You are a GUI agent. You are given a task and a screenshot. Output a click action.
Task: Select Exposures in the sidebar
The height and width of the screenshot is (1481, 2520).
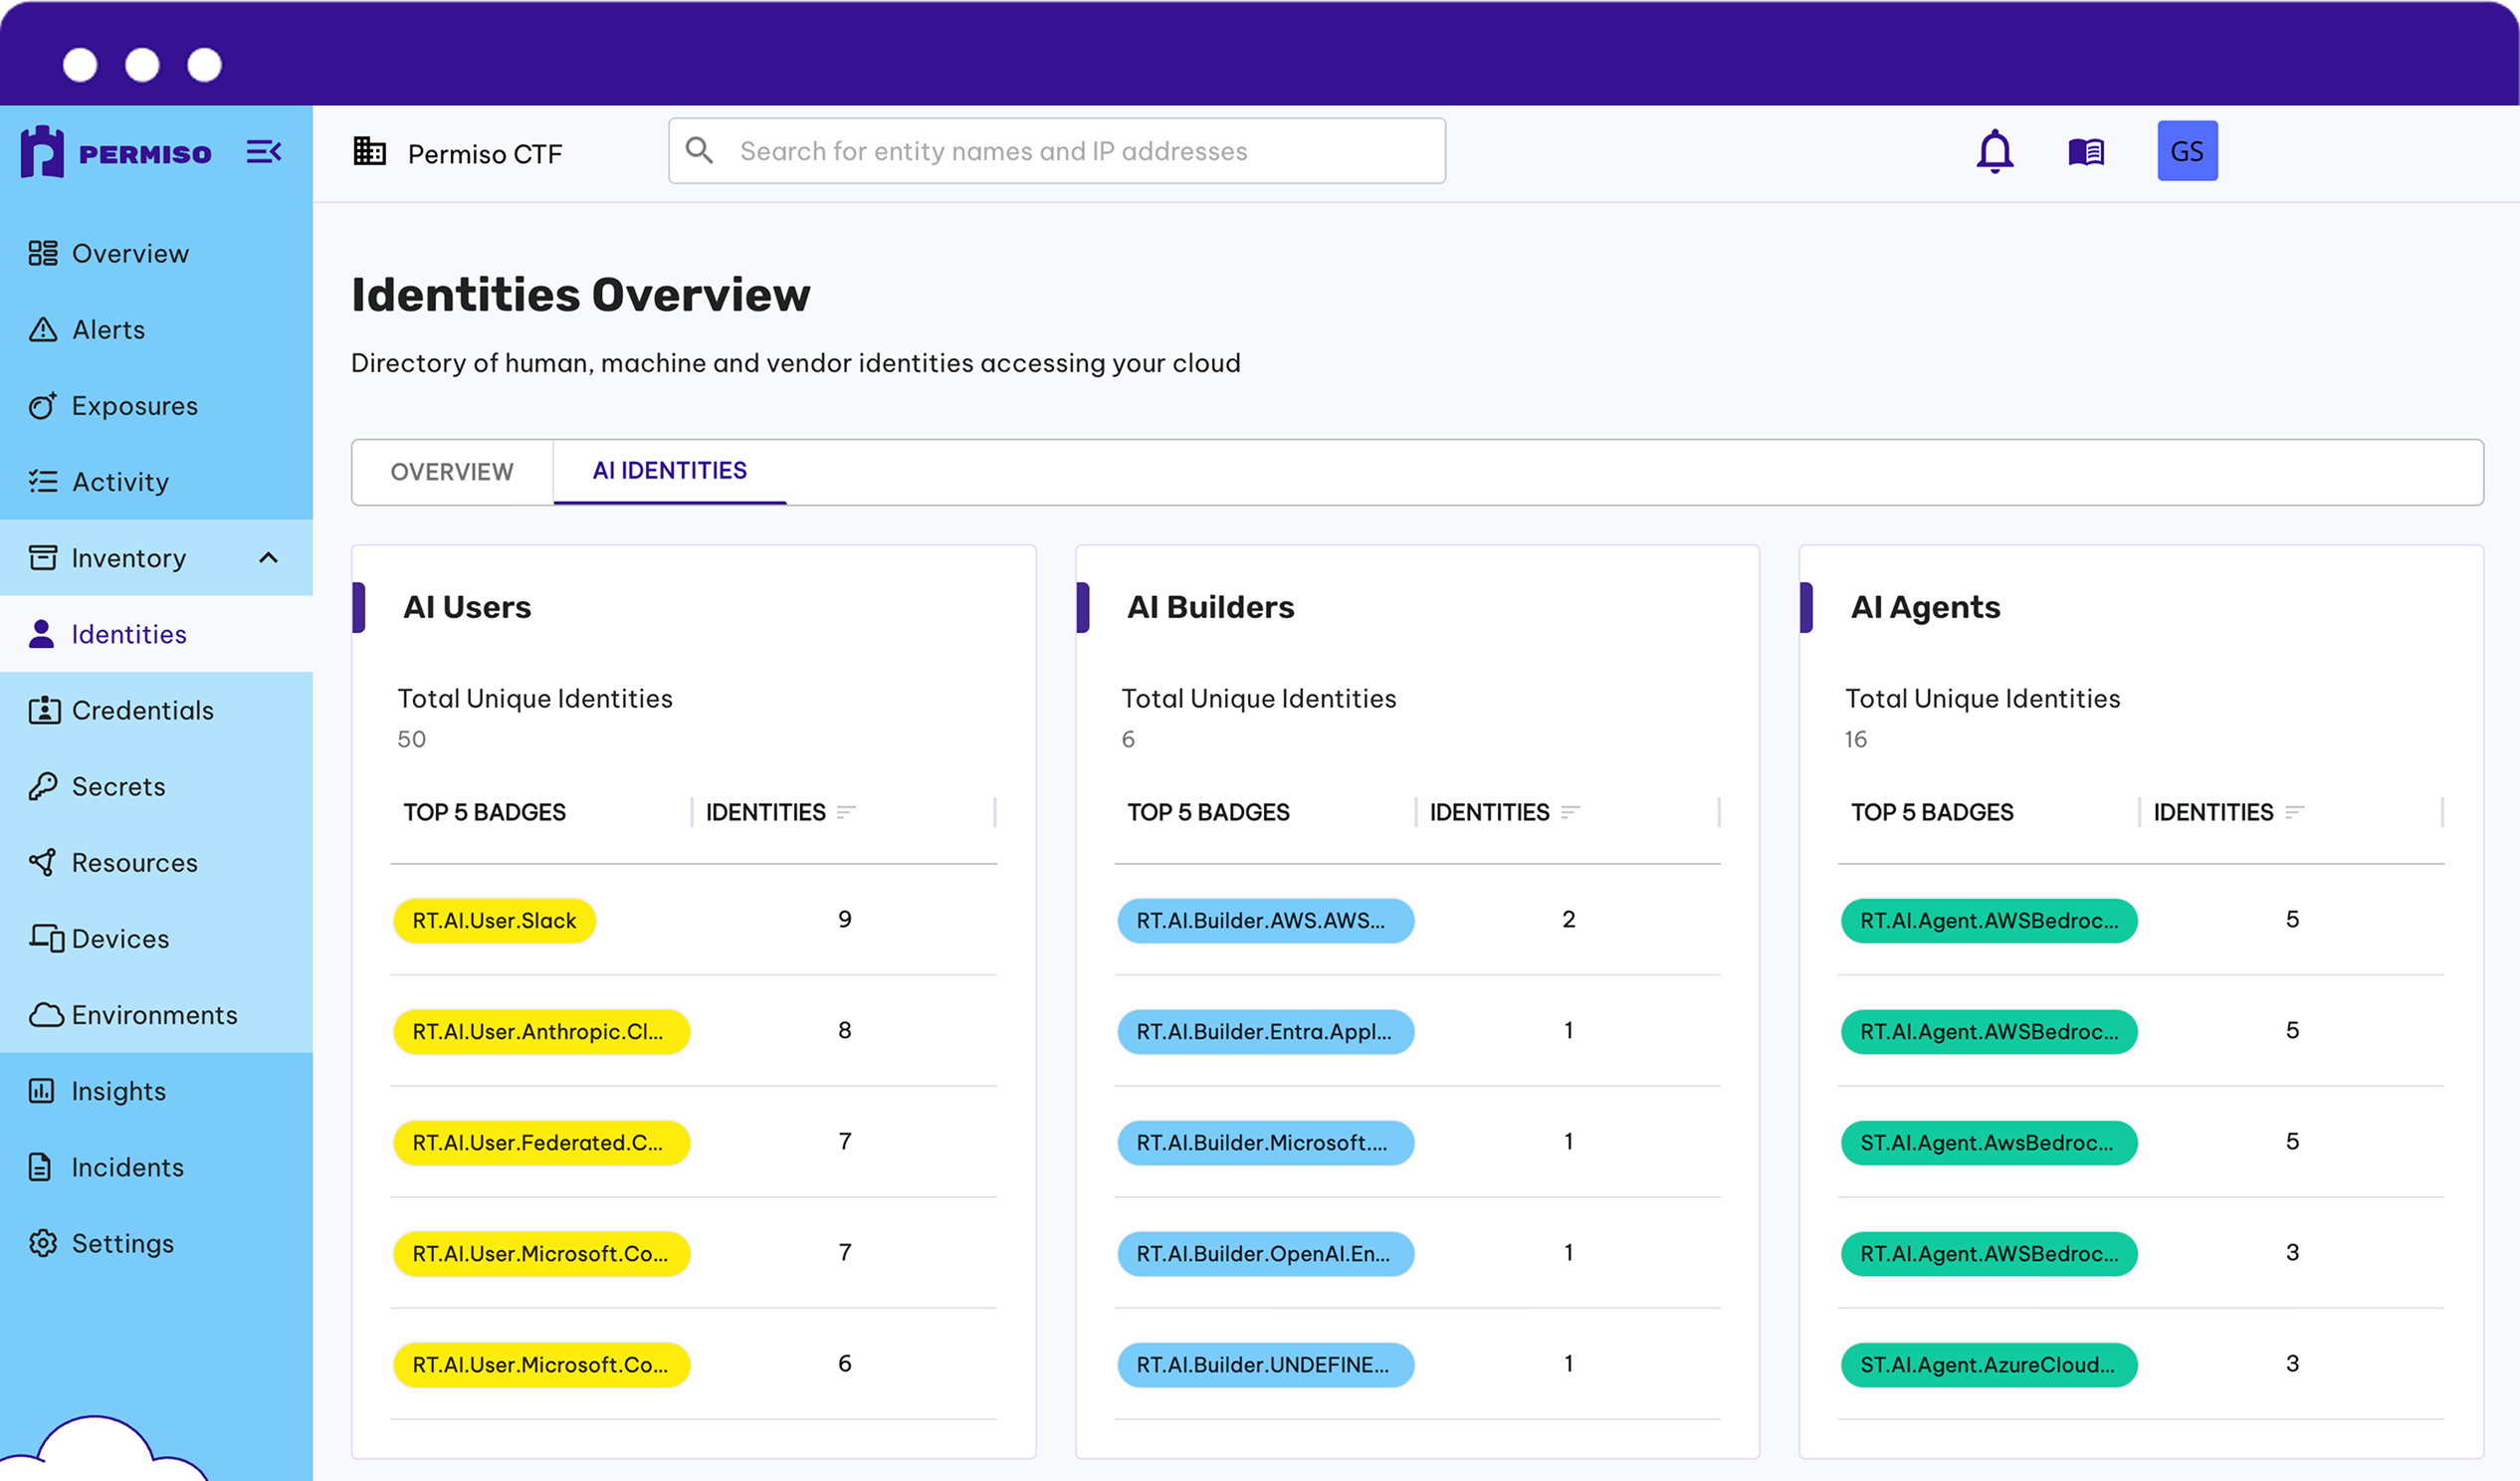coord(134,405)
